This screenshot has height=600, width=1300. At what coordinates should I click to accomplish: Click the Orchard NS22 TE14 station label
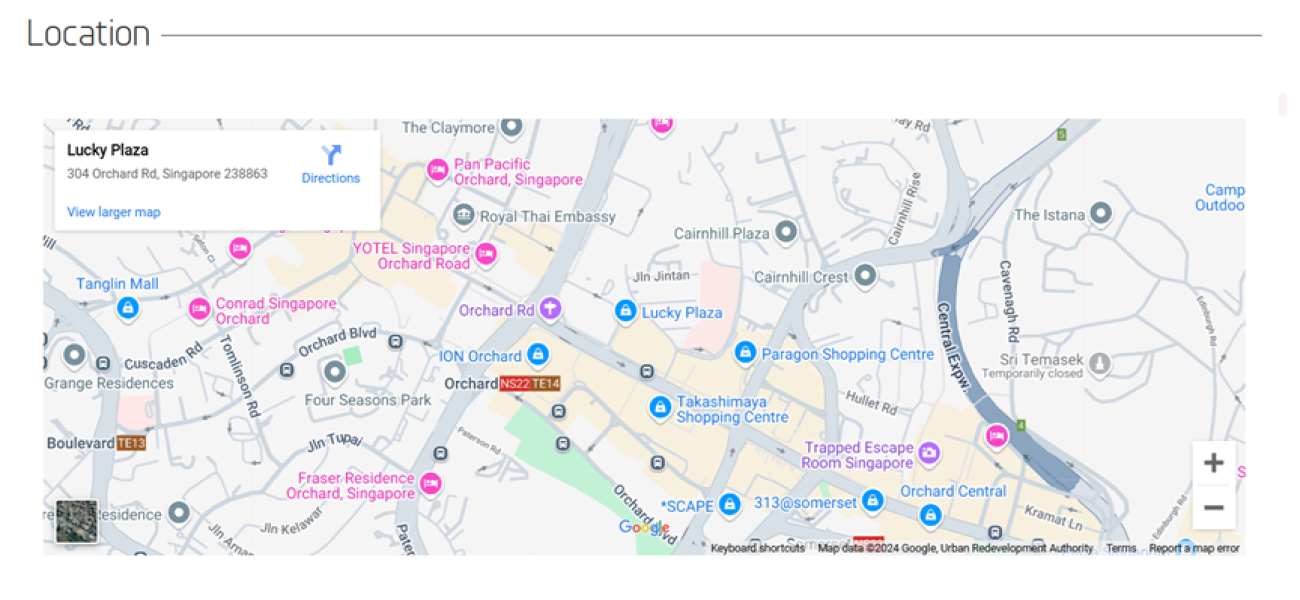click(x=502, y=384)
